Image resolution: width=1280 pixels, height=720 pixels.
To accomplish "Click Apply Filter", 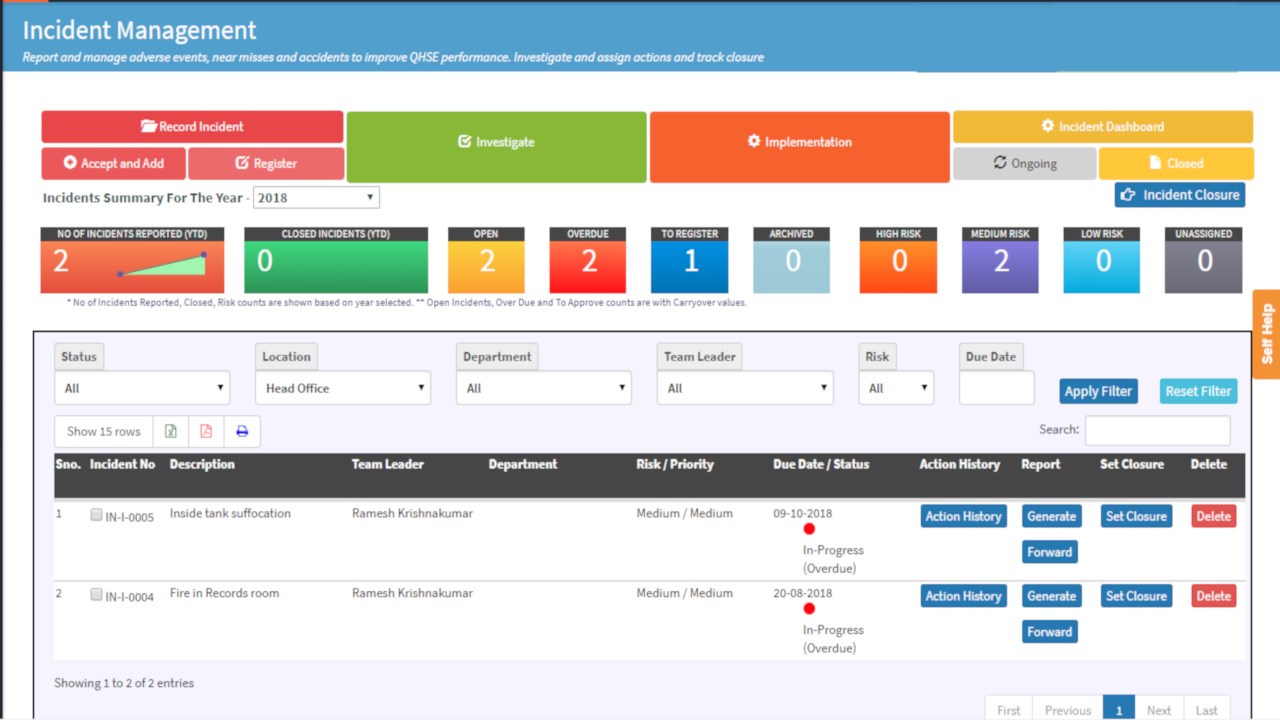I will point(1098,391).
